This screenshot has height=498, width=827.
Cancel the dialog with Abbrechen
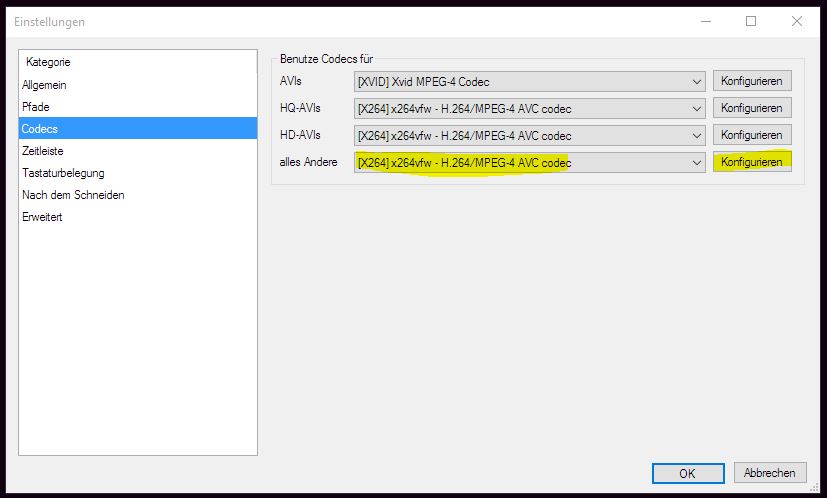(x=770, y=473)
